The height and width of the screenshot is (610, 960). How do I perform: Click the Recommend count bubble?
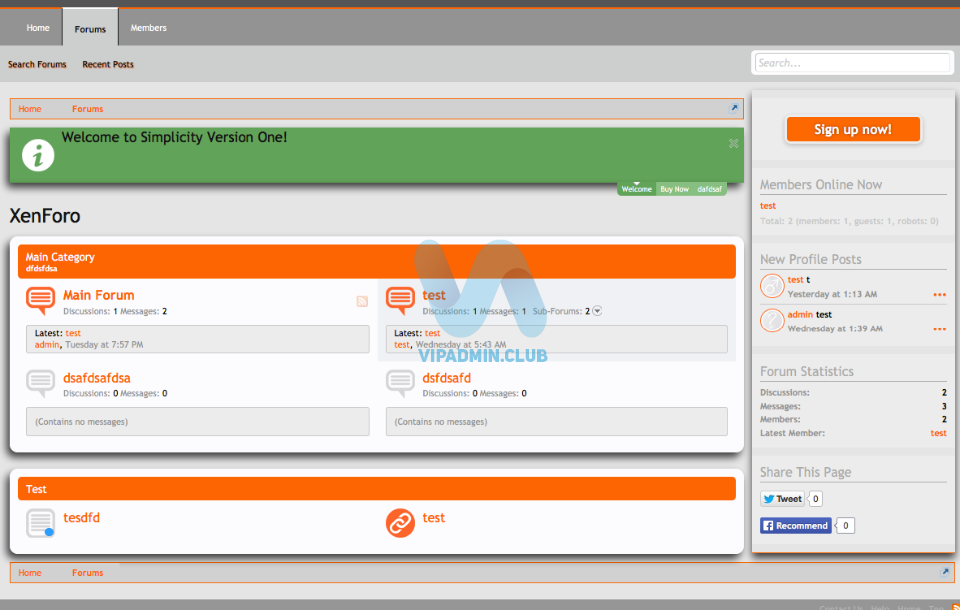pos(846,525)
